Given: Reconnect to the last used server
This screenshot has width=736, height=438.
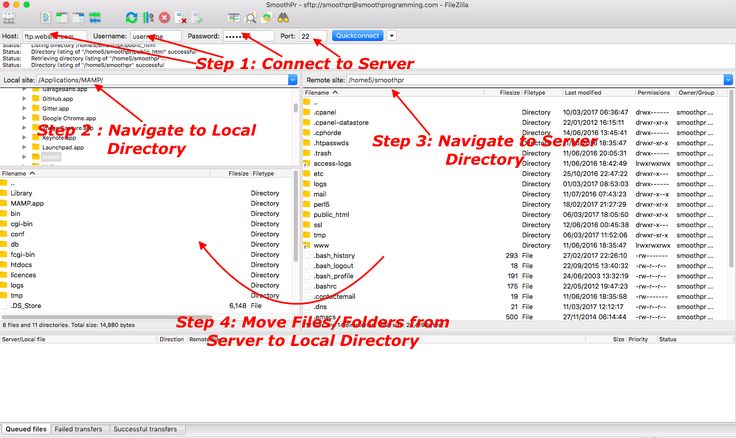Looking at the screenshot, I should click(197, 18).
